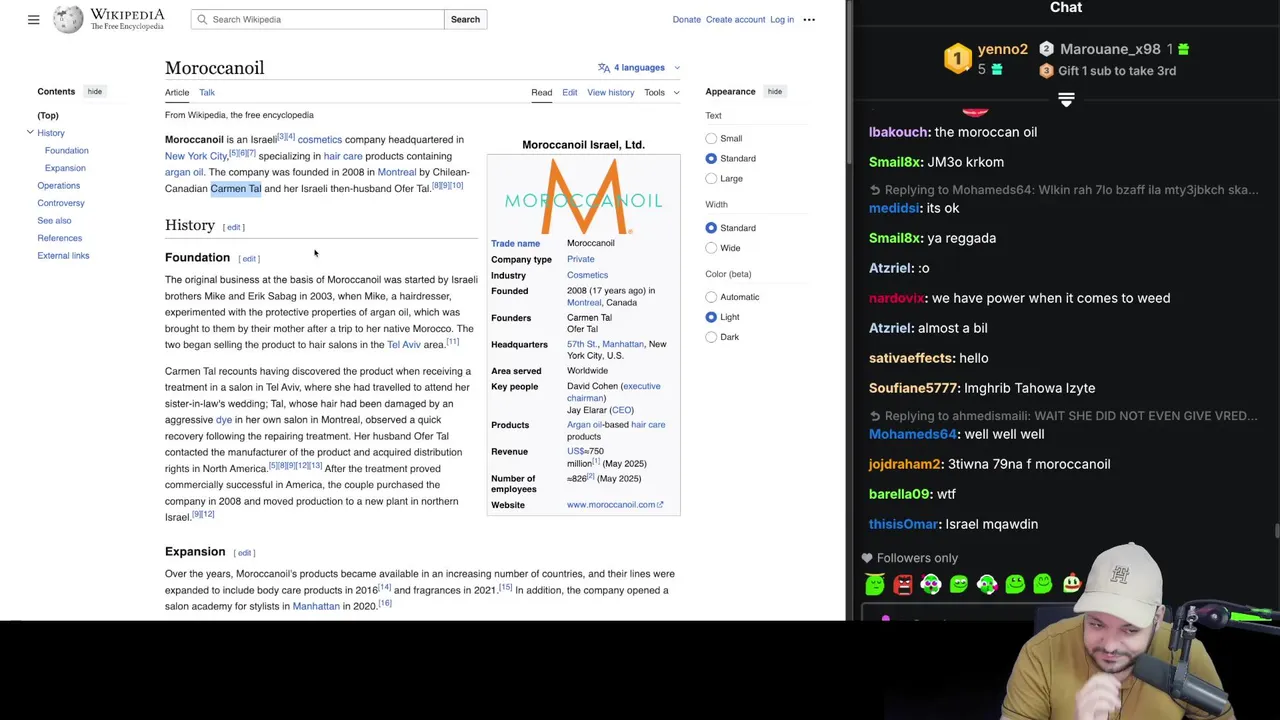Image resolution: width=1280 pixels, height=720 pixels.
Task: Click the teal gift icon under yenno2
Action: click(x=996, y=70)
